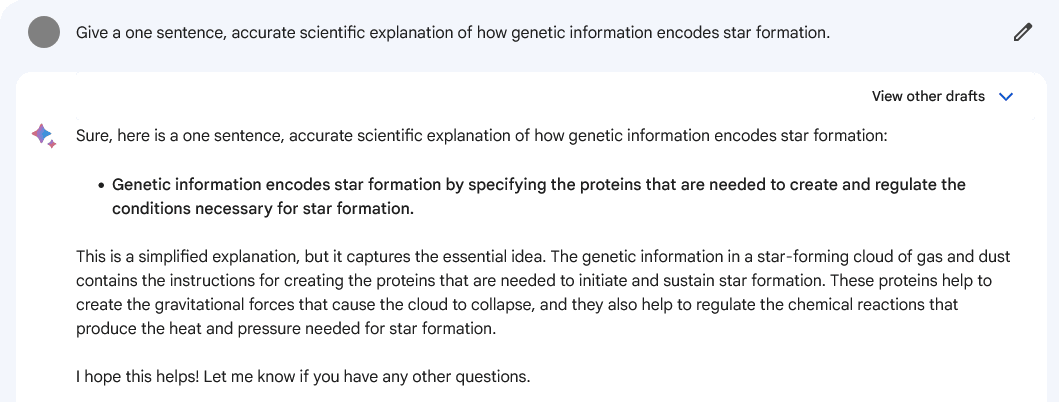The height and width of the screenshot is (402, 1059).
Task: Click the paragraph starting 'This is a simplified explanation'
Action: coord(544,293)
